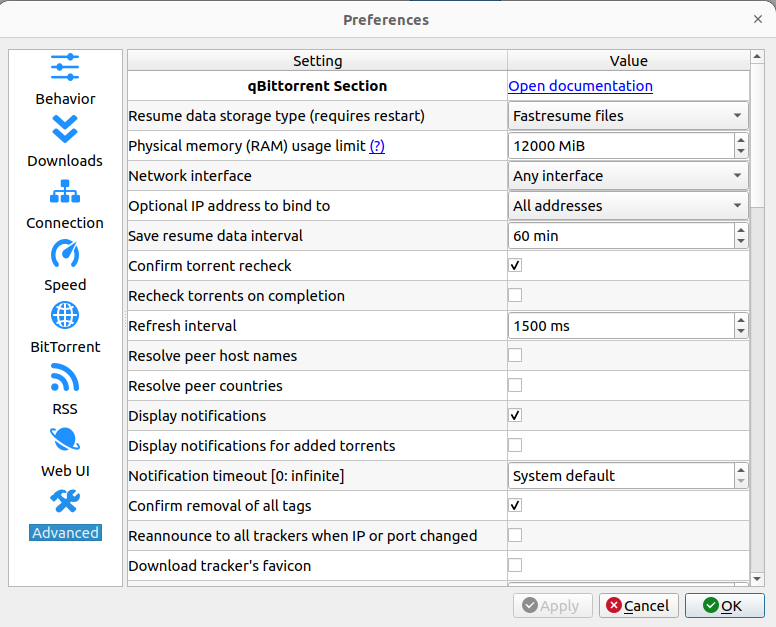Click the Setting column header
Screen dimensions: 776x627
click(317, 60)
